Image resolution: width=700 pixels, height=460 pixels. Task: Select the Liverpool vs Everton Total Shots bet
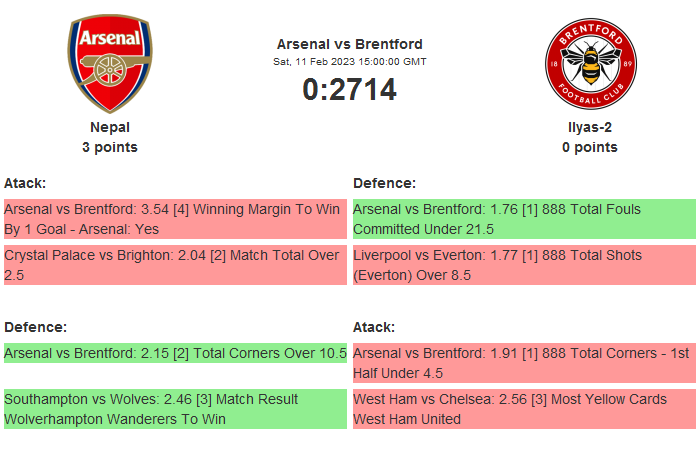524,265
